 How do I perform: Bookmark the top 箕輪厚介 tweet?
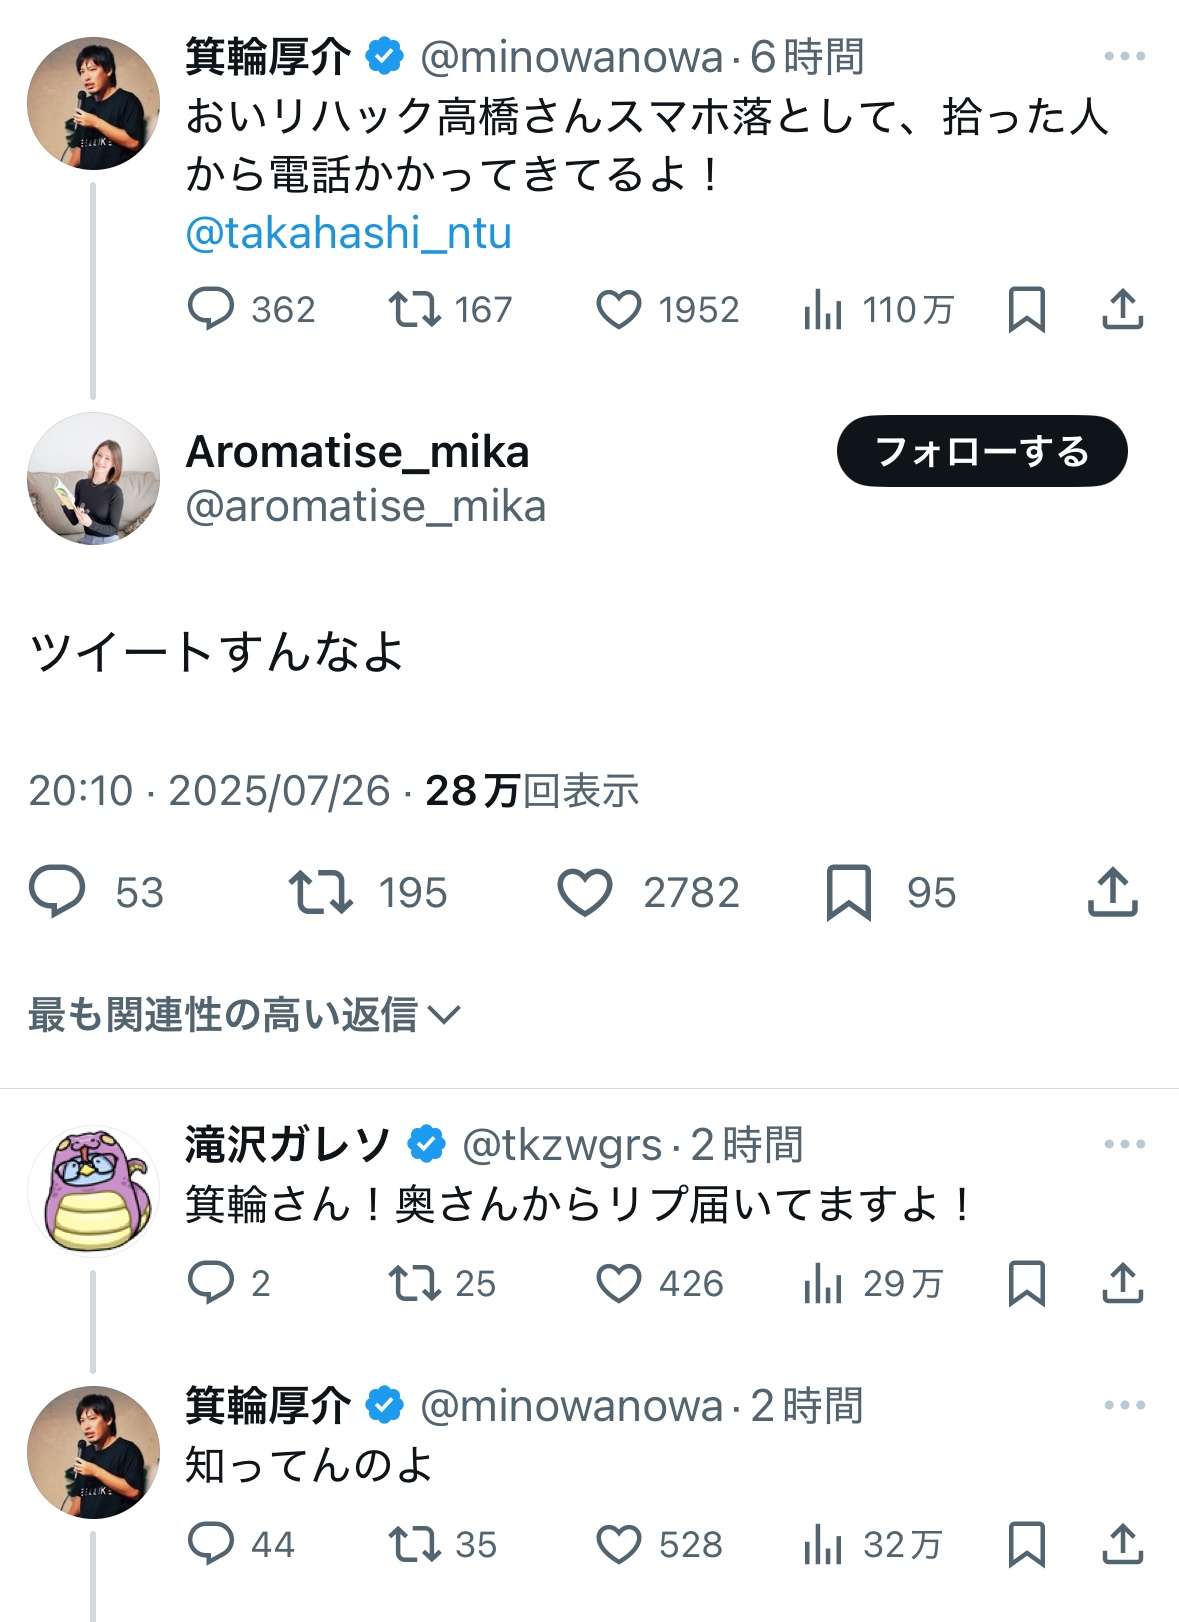tap(1026, 309)
